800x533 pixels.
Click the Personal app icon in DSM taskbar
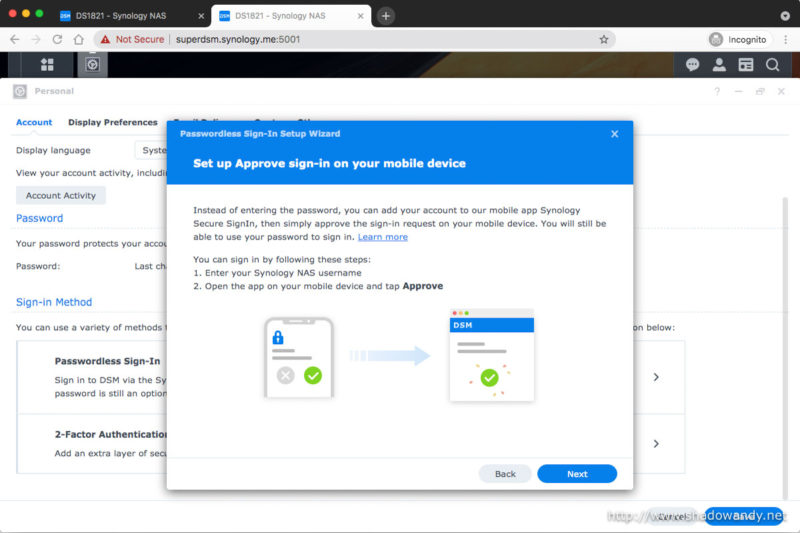coord(92,64)
